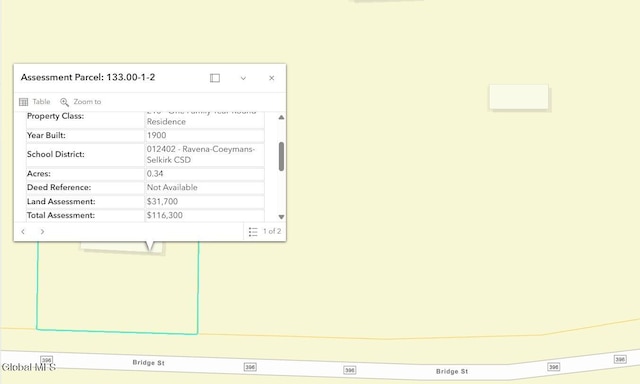
Task: Click the School District value cell
Action: point(205,155)
